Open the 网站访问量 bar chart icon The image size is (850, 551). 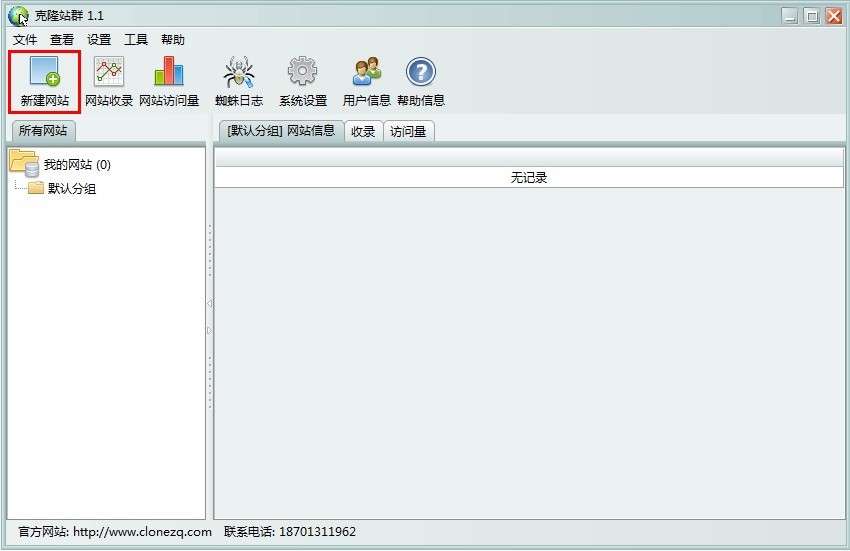pos(169,72)
